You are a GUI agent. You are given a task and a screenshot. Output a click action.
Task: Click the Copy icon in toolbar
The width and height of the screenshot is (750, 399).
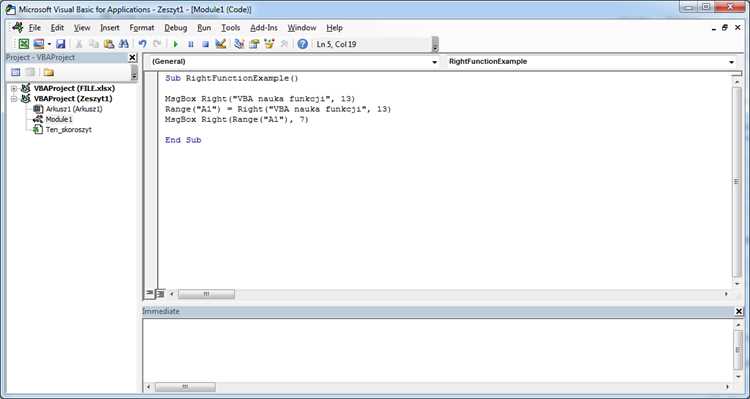(x=94, y=44)
